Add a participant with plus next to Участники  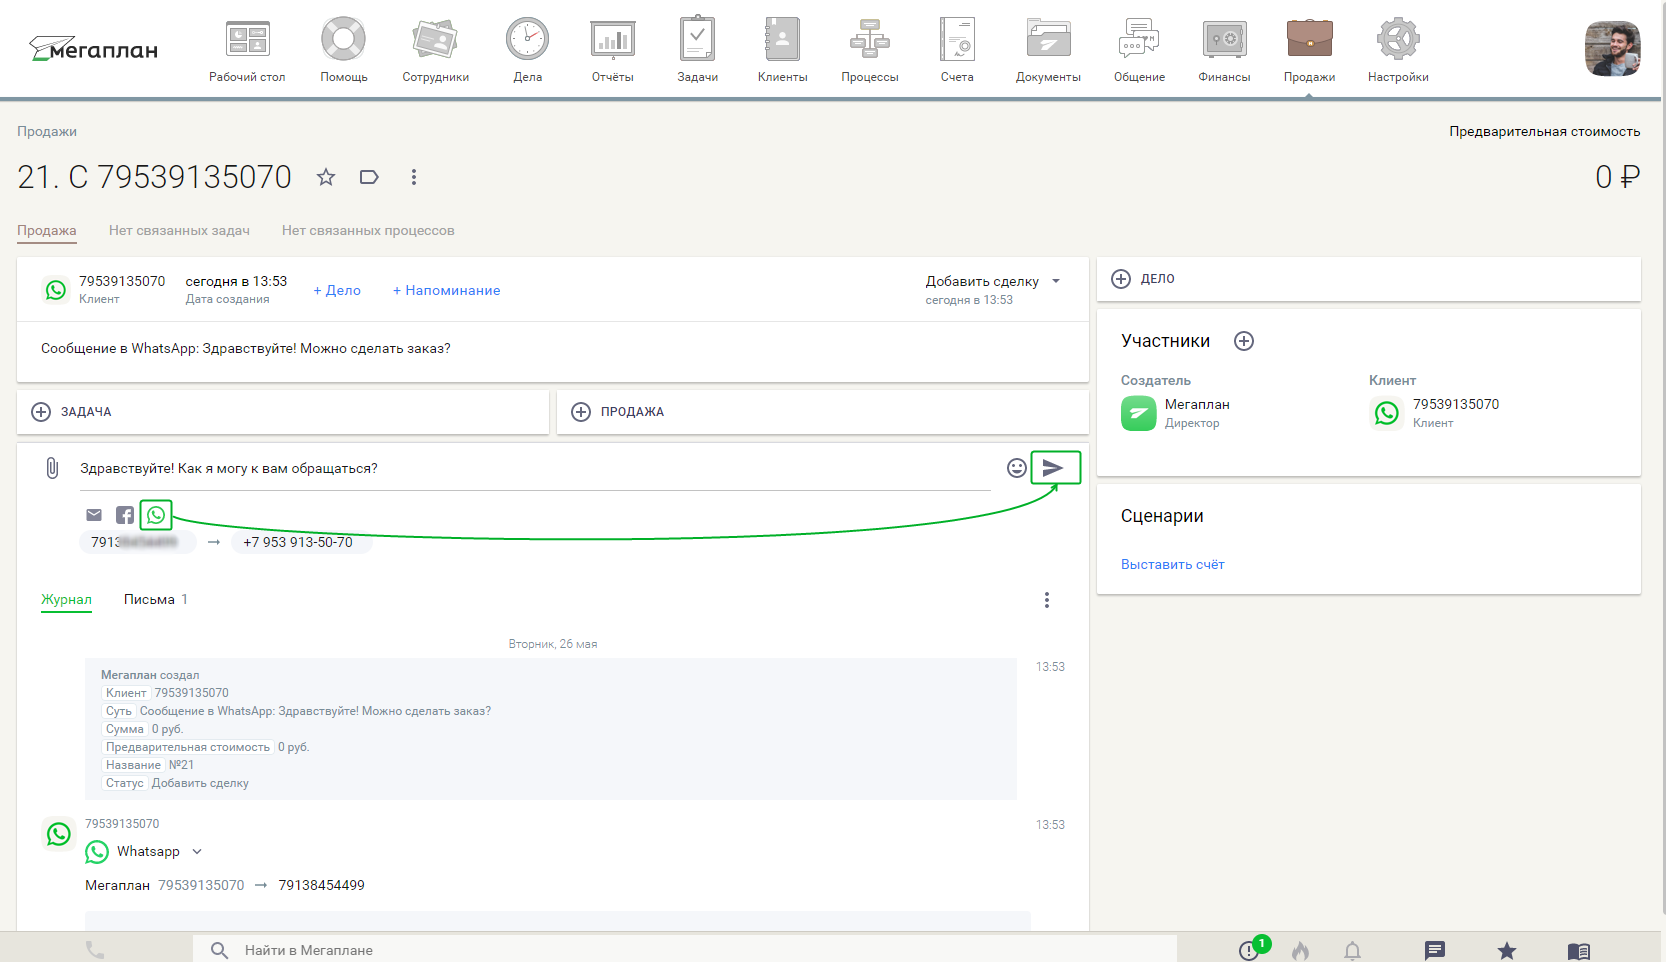(x=1244, y=341)
